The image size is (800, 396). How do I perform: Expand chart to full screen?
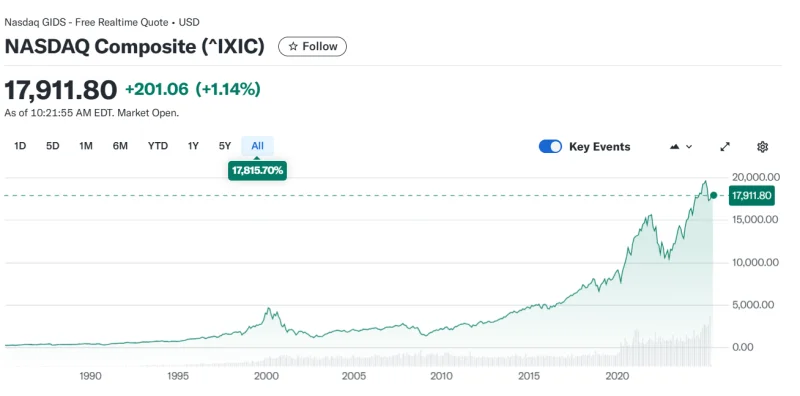(724, 147)
